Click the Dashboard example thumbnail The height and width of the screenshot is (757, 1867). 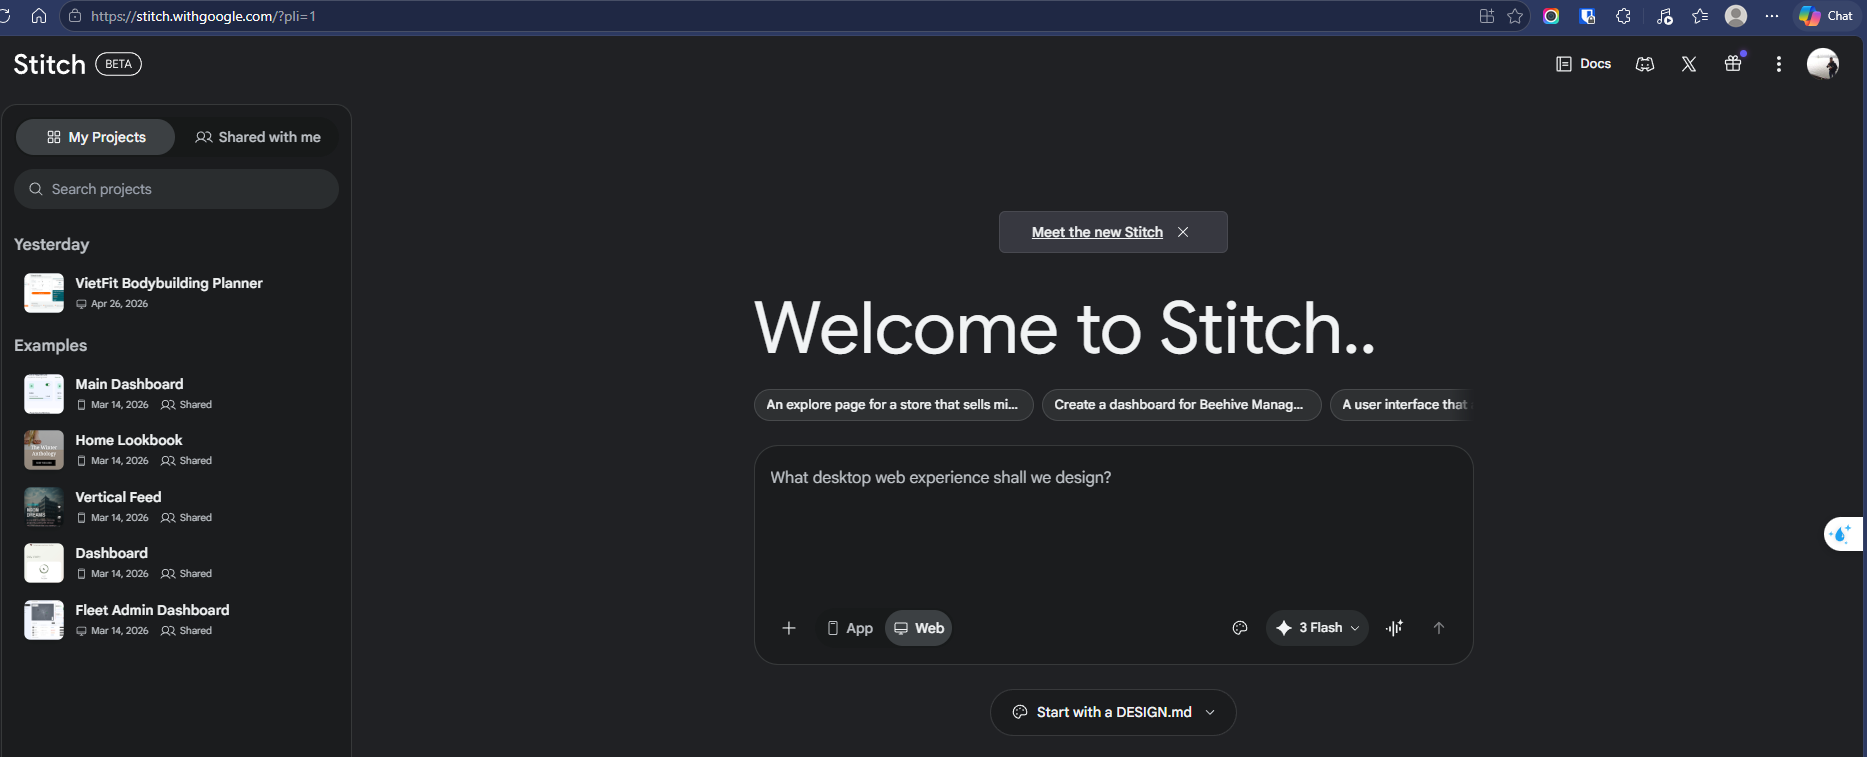click(x=44, y=563)
